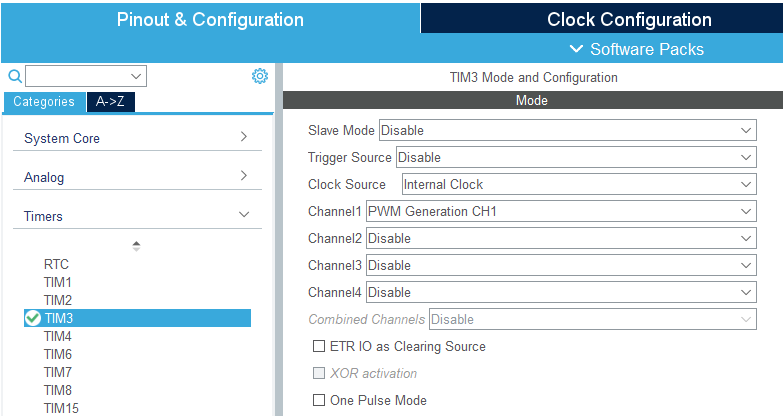This screenshot has width=783, height=416.
Task: Click the small sort arrows under Timers
Action: tap(137, 245)
